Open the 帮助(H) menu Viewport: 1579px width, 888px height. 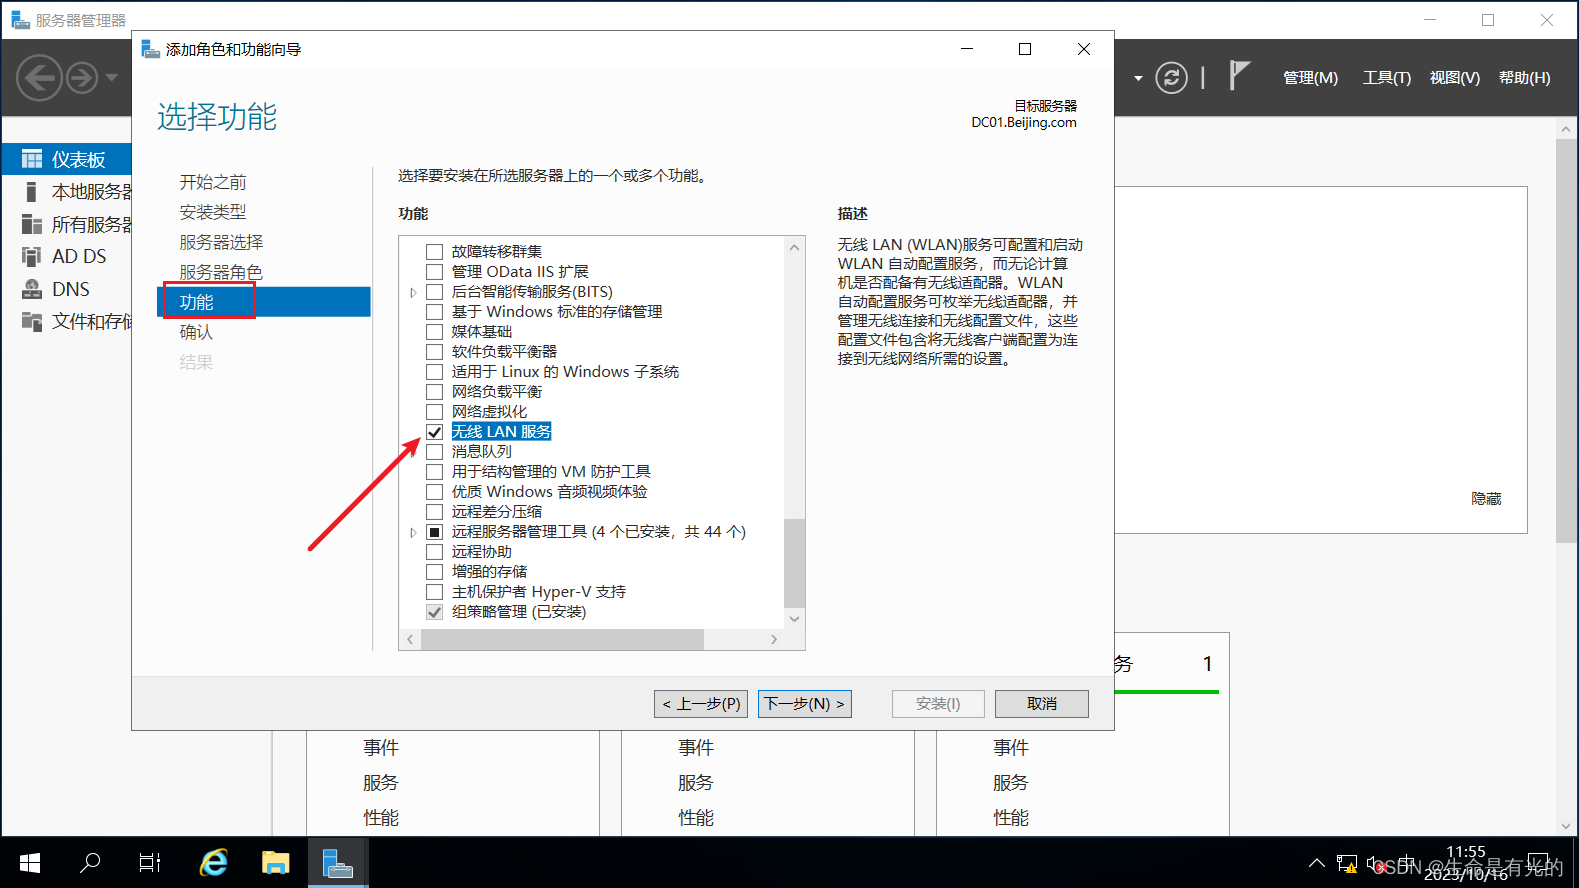pyautogui.click(x=1524, y=77)
